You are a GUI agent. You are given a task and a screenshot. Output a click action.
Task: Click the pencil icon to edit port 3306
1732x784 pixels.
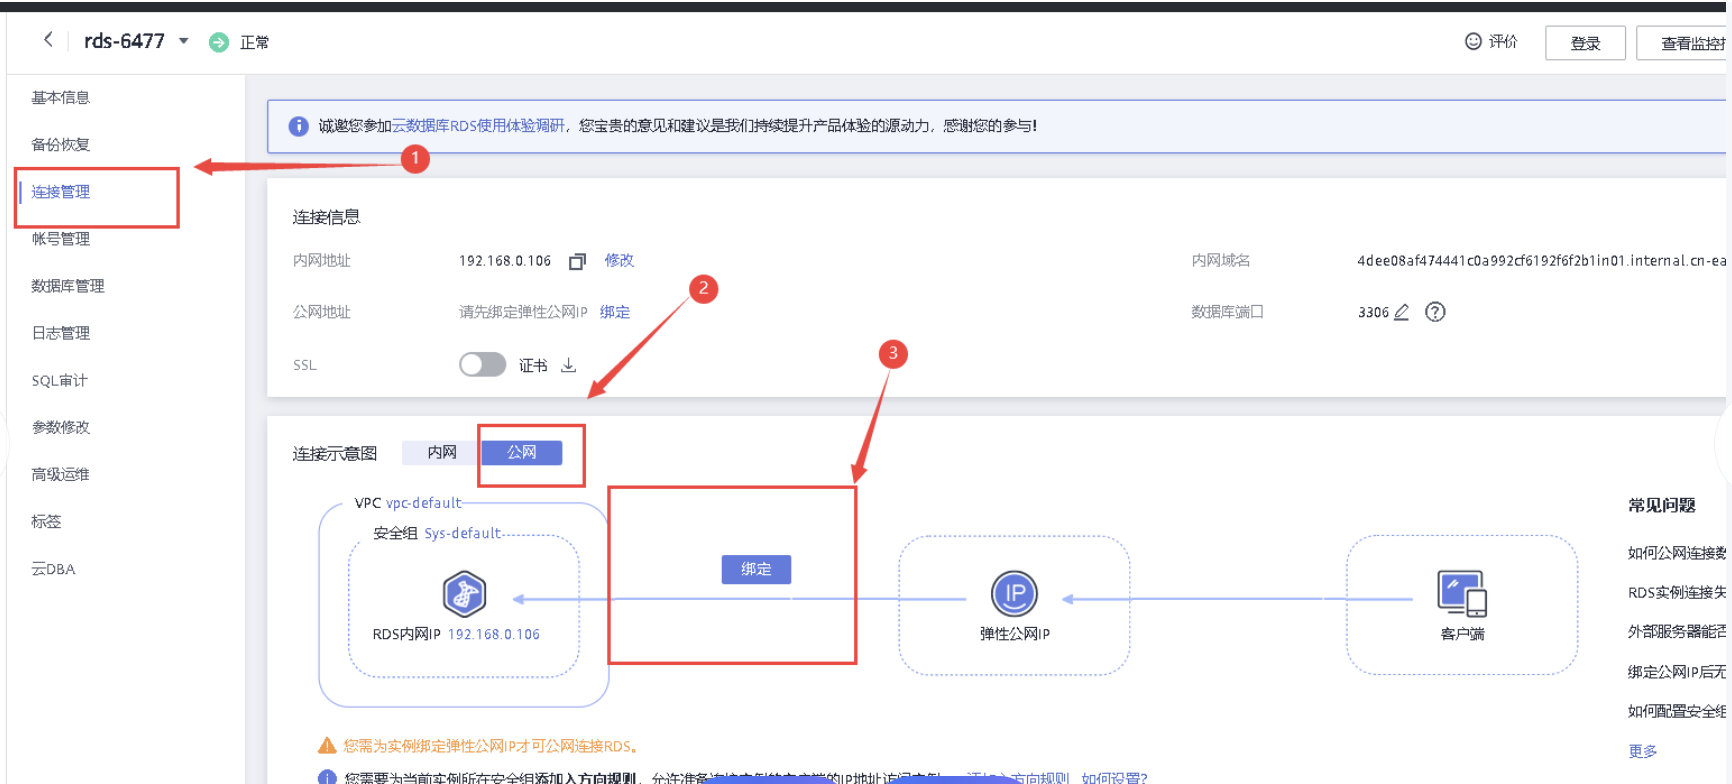click(1401, 312)
